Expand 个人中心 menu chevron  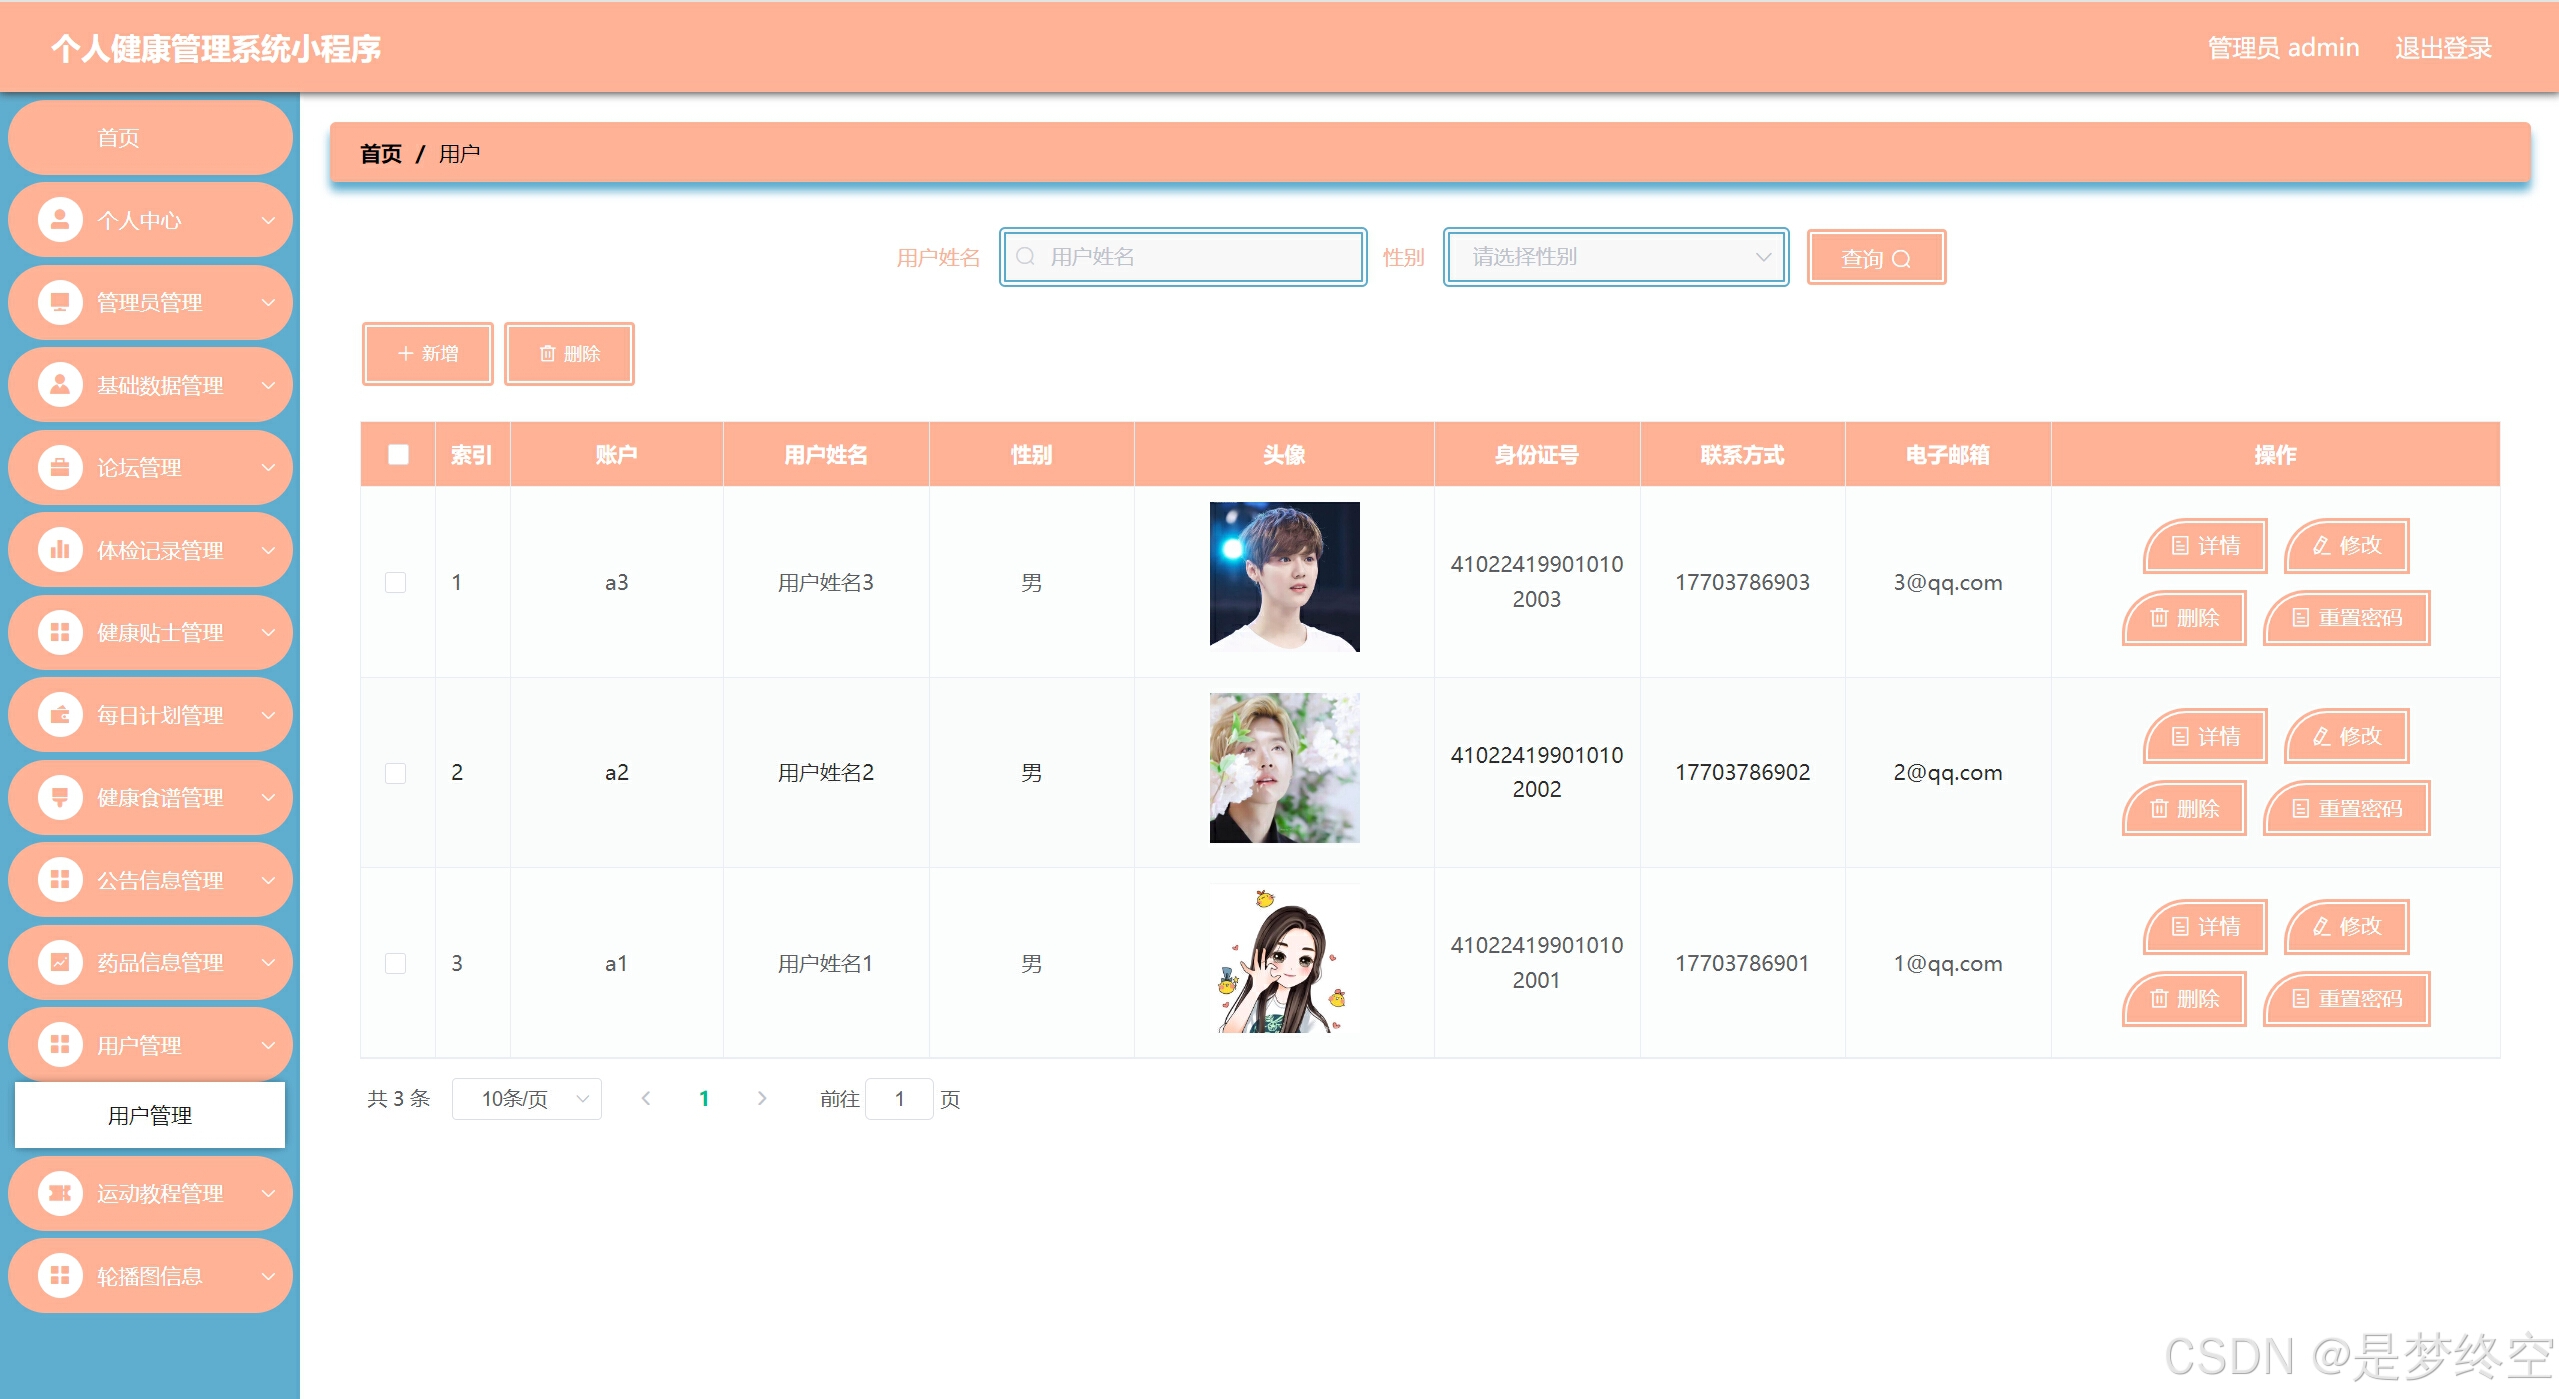[x=268, y=220]
